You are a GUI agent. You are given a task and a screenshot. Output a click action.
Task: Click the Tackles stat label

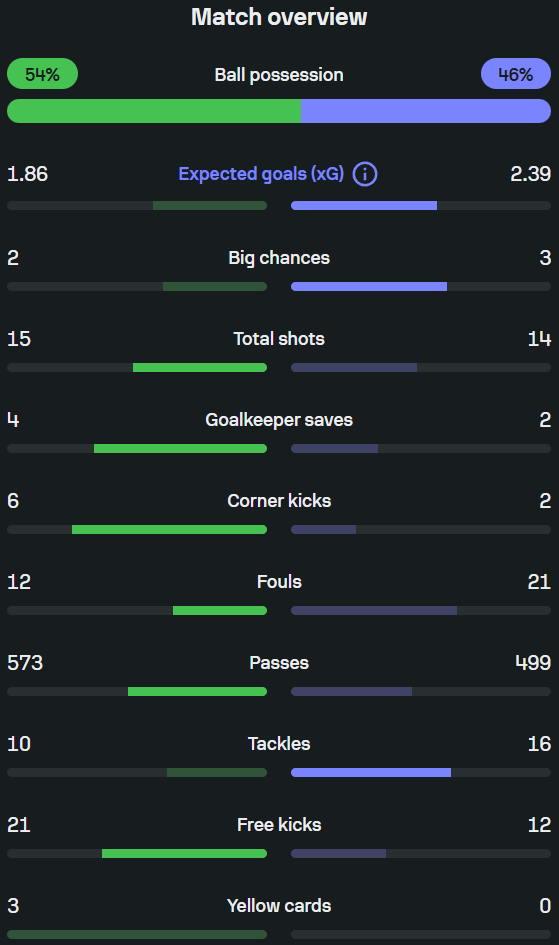[x=279, y=744]
